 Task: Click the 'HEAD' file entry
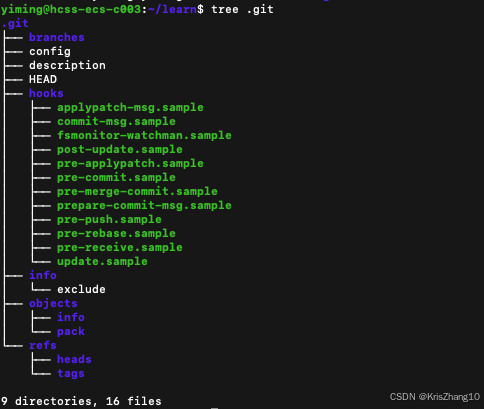[43, 79]
